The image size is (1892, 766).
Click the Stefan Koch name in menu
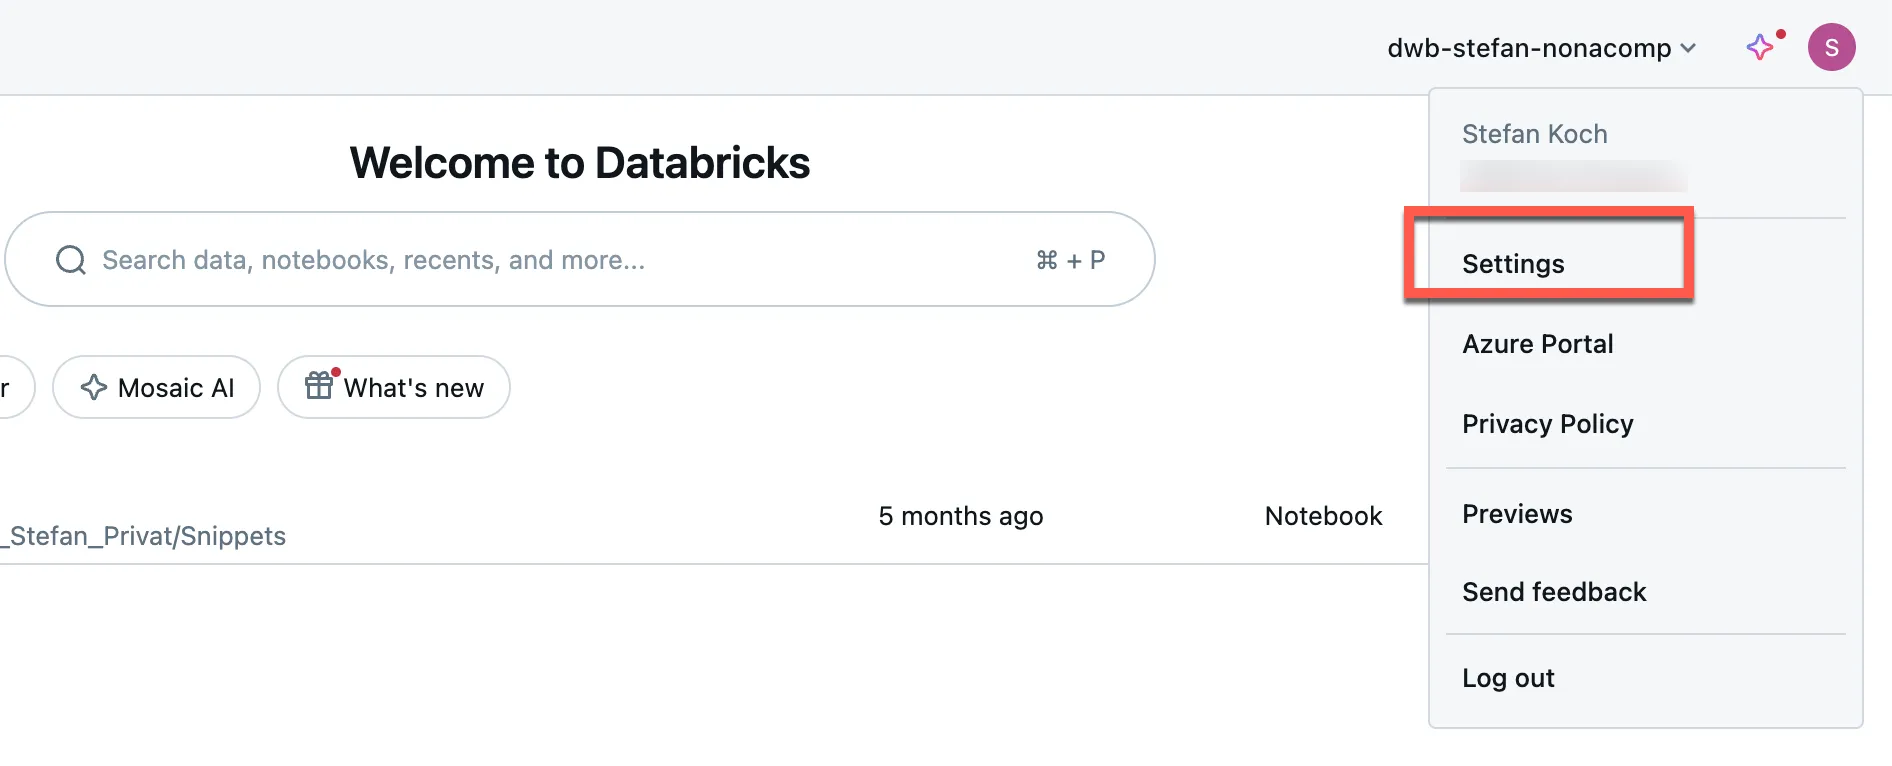tap(1534, 134)
